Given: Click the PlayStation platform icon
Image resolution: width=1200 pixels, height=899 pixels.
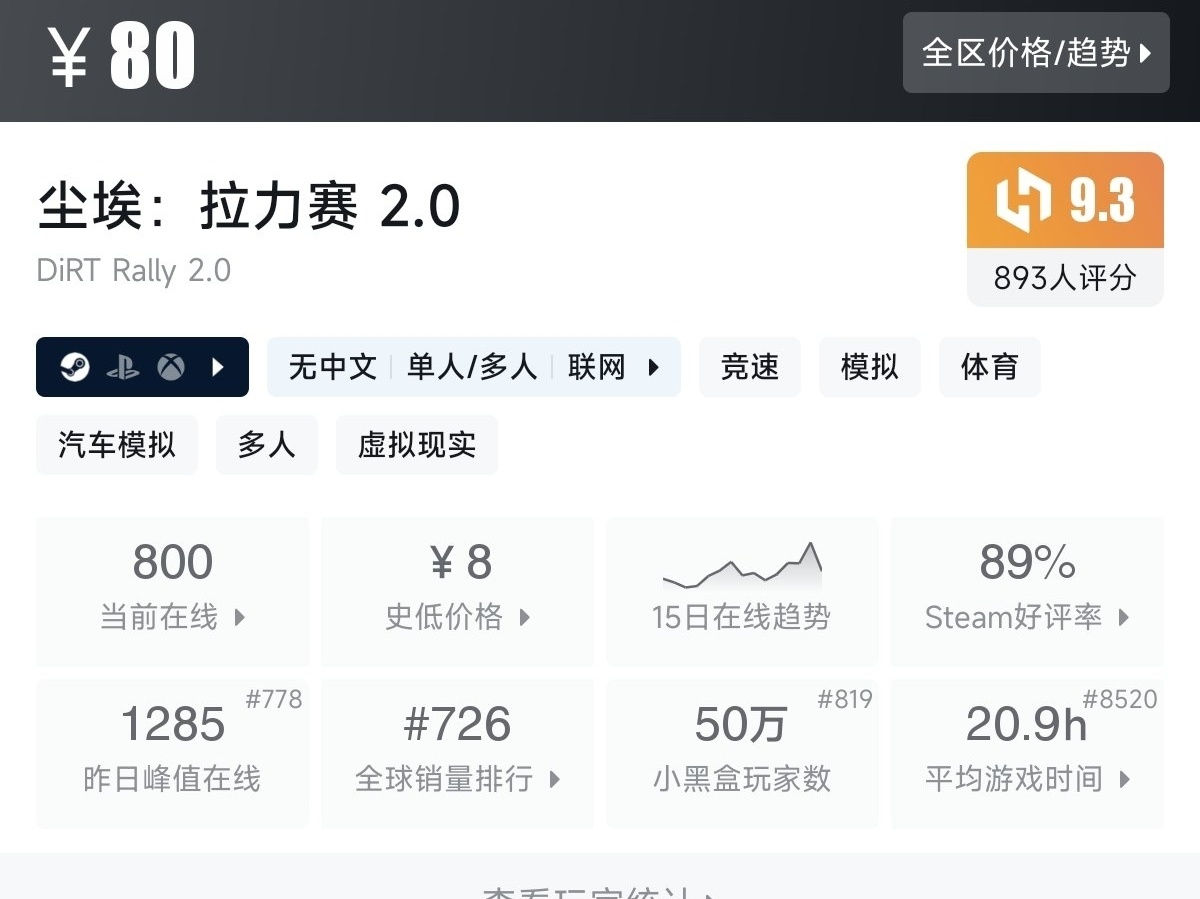Looking at the screenshot, I should click(124, 367).
